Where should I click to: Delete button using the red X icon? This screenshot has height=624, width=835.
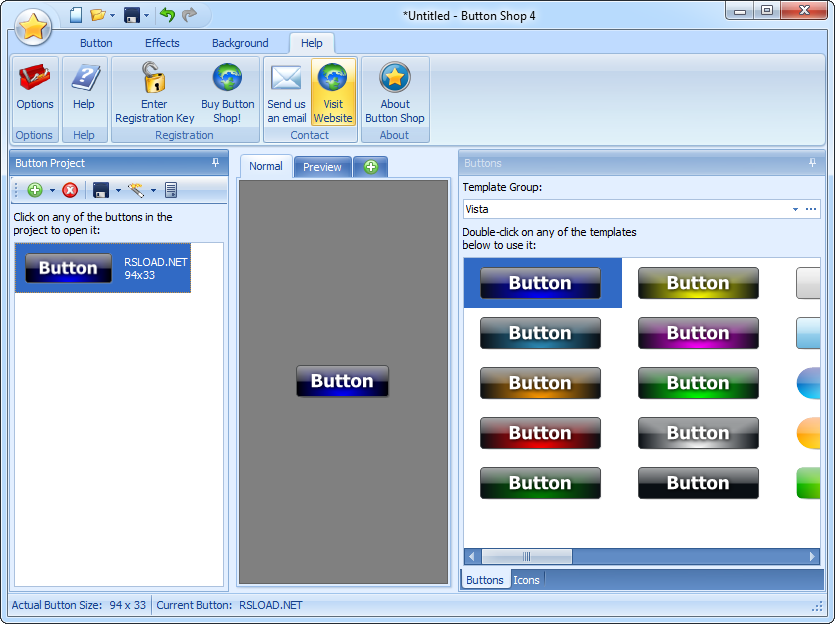pyautogui.click(x=68, y=189)
